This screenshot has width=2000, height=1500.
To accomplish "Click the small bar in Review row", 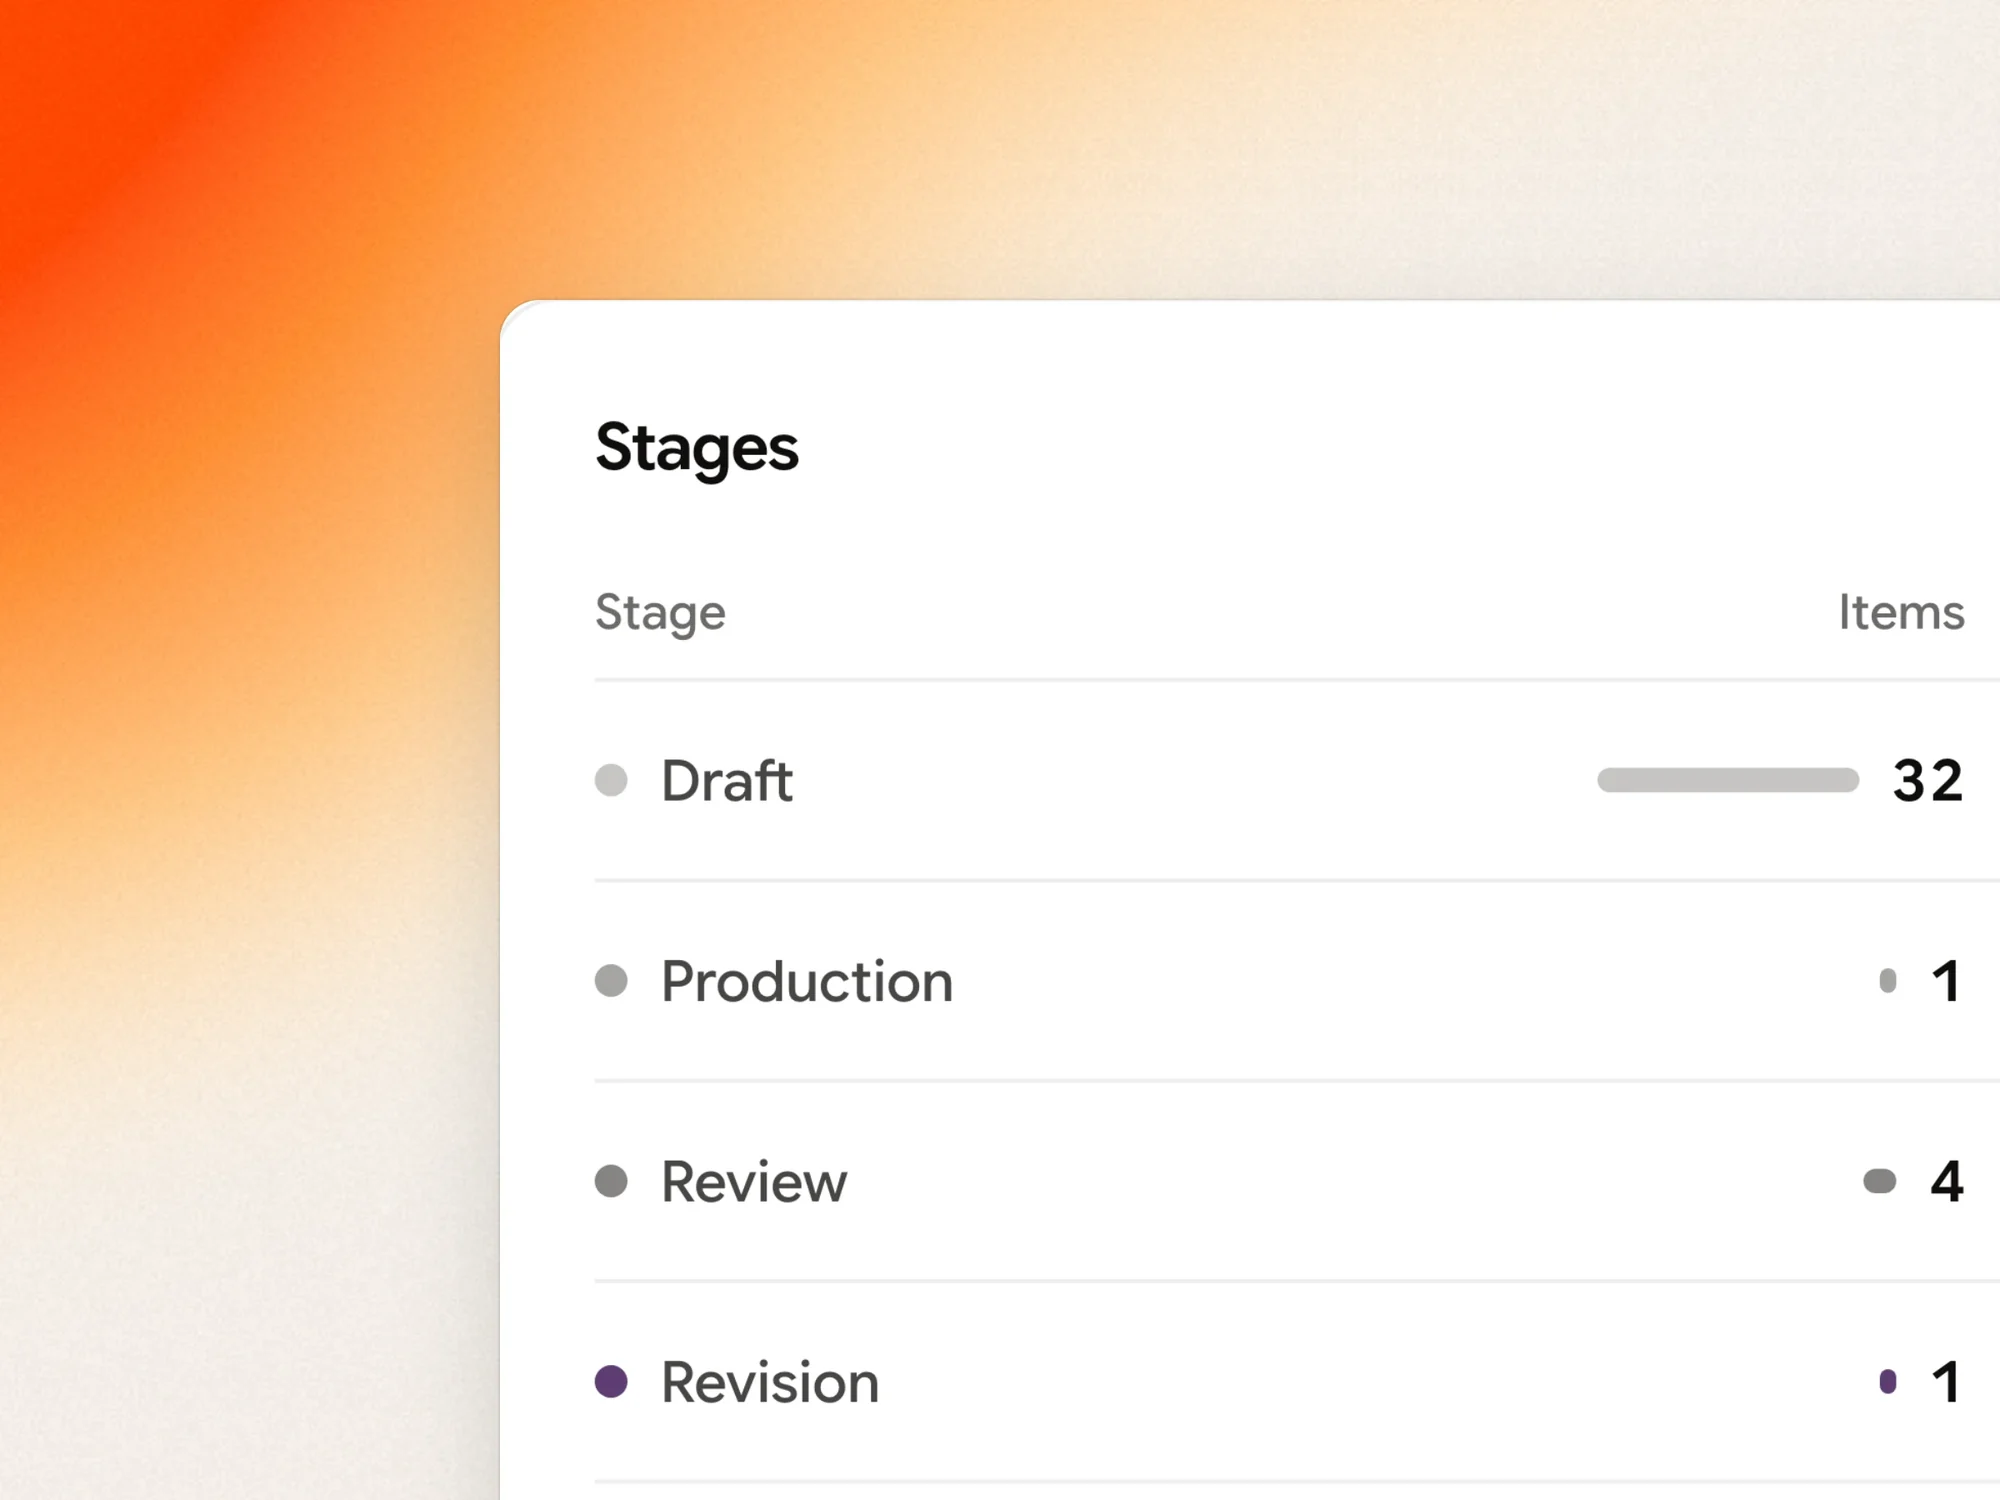I will click(x=1880, y=1181).
